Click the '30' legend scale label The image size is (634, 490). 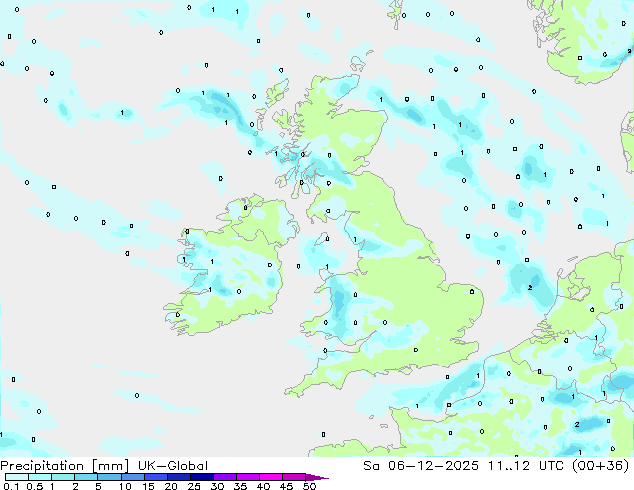click(218, 486)
